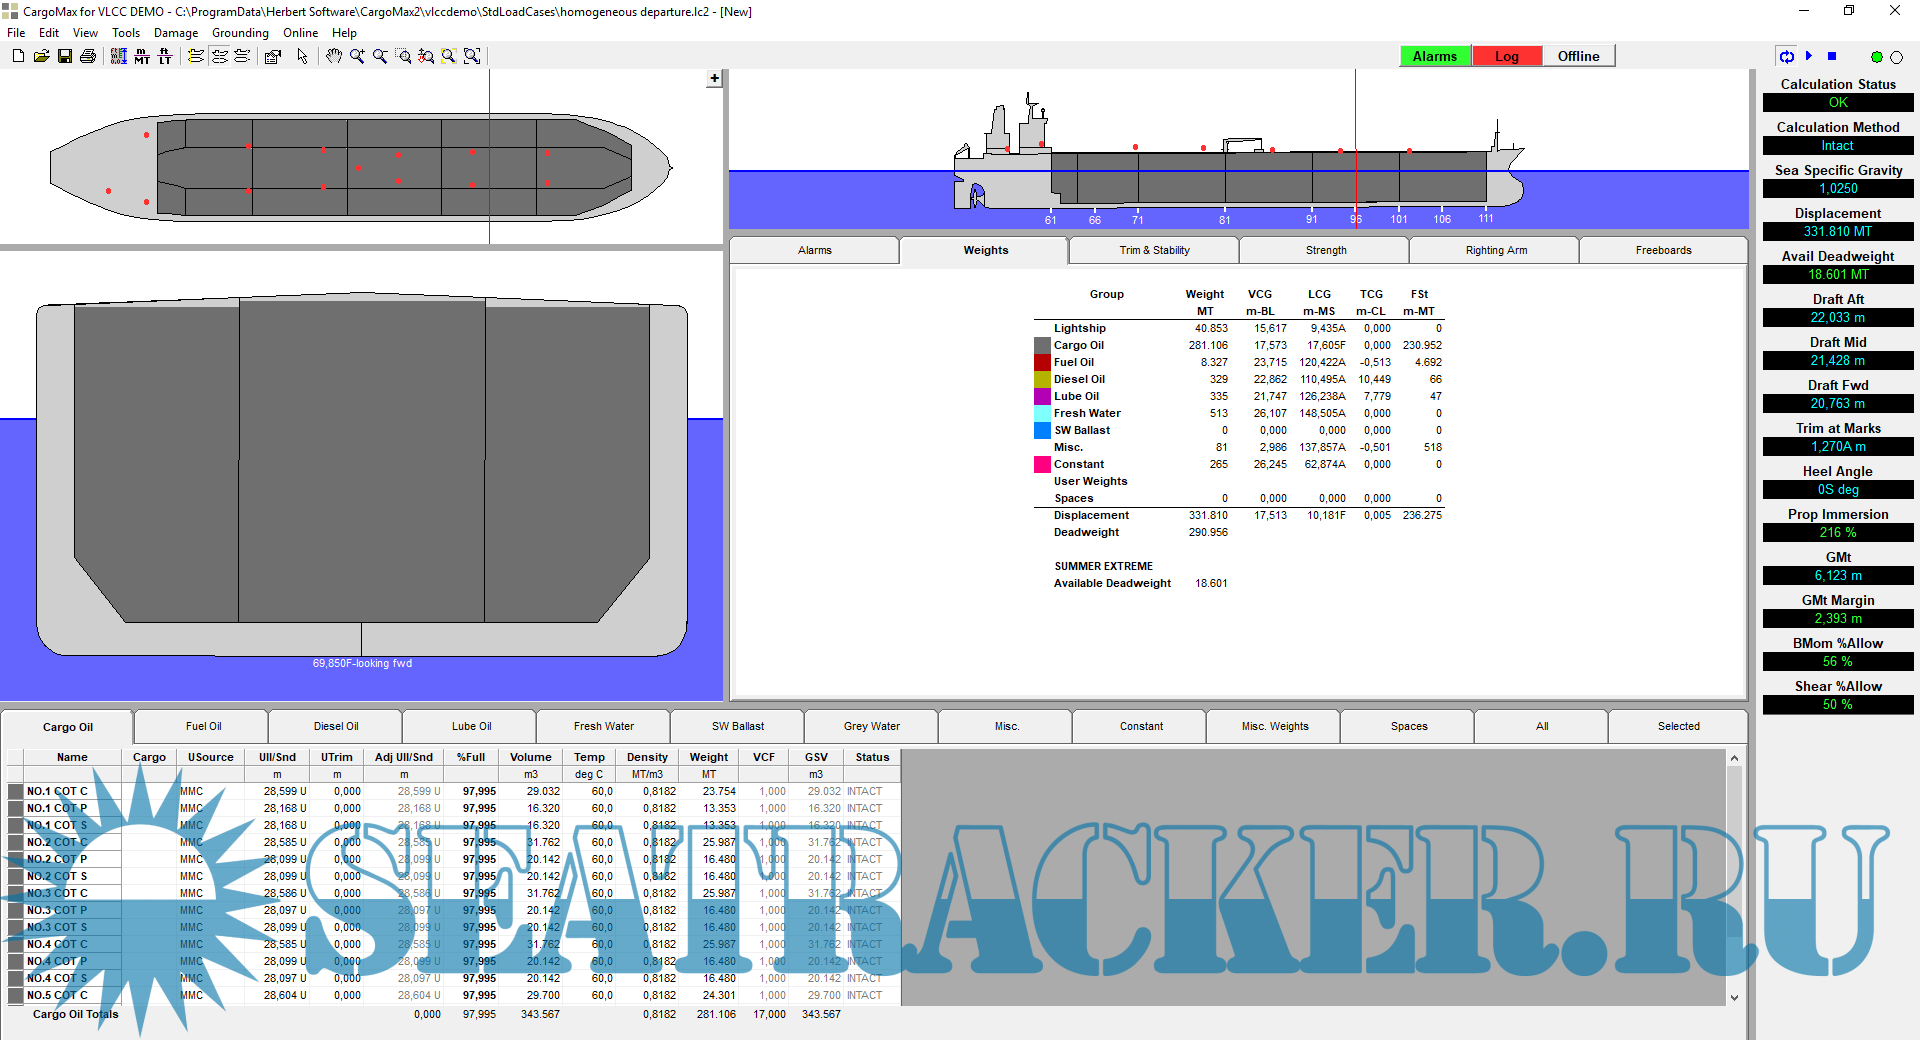This screenshot has height=1040, width=1920.
Task: Click the blue Stop square button
Action: click(x=1832, y=56)
